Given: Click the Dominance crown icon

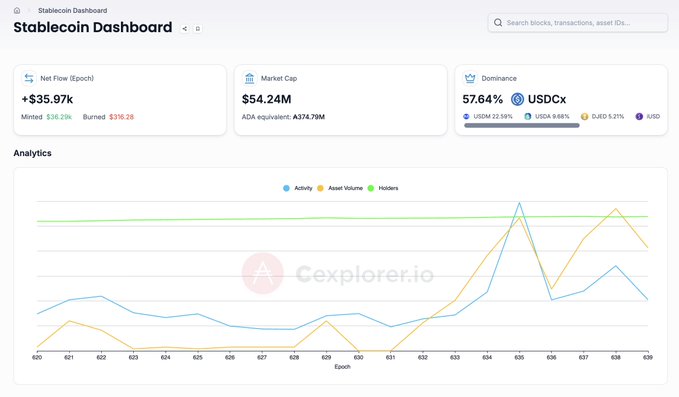Looking at the screenshot, I should pyautogui.click(x=470, y=78).
